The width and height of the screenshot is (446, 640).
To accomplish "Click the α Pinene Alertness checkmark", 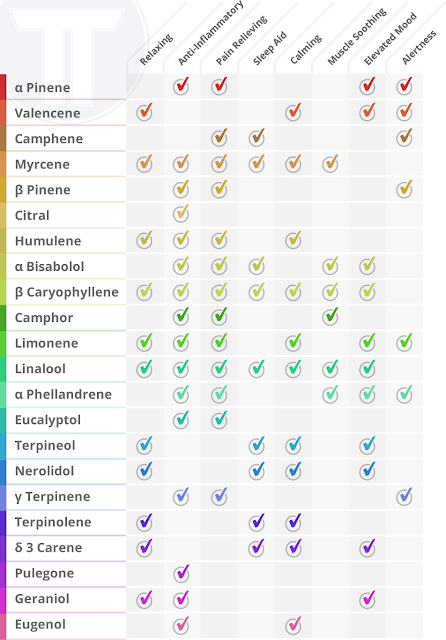I will [404, 86].
